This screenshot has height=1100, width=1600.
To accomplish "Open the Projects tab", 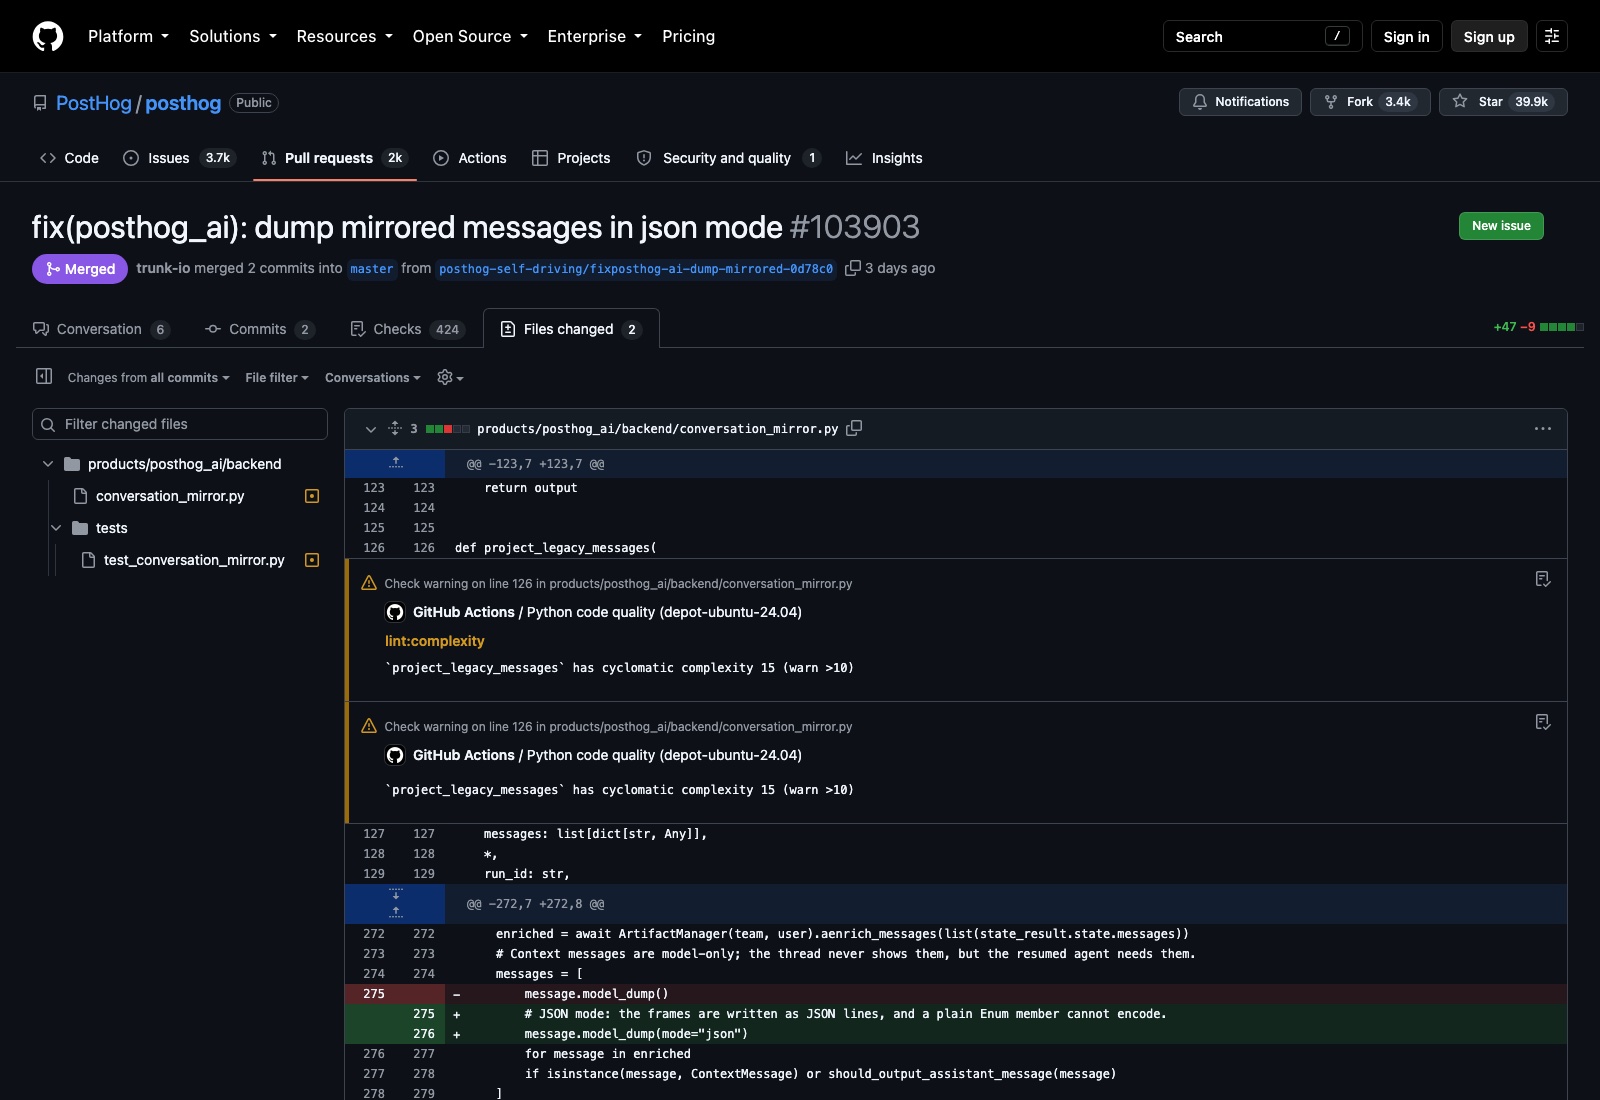I will 571,158.
